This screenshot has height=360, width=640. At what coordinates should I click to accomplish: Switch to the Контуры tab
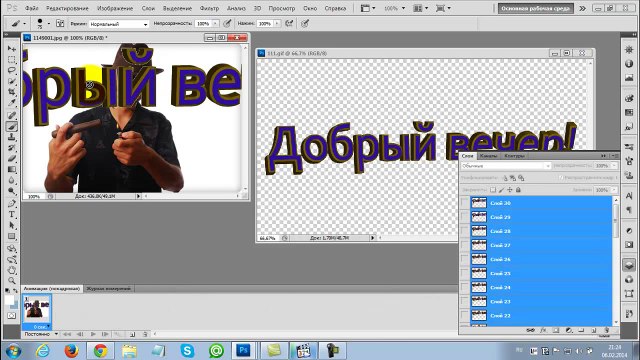pyautogui.click(x=514, y=156)
